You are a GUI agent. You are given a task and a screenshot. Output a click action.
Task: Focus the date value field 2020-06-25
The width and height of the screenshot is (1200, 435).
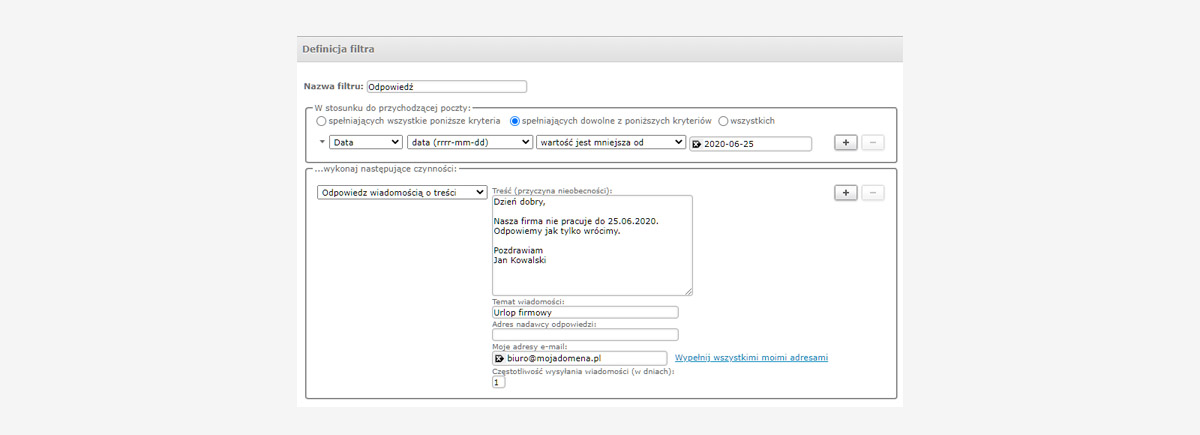(x=751, y=144)
